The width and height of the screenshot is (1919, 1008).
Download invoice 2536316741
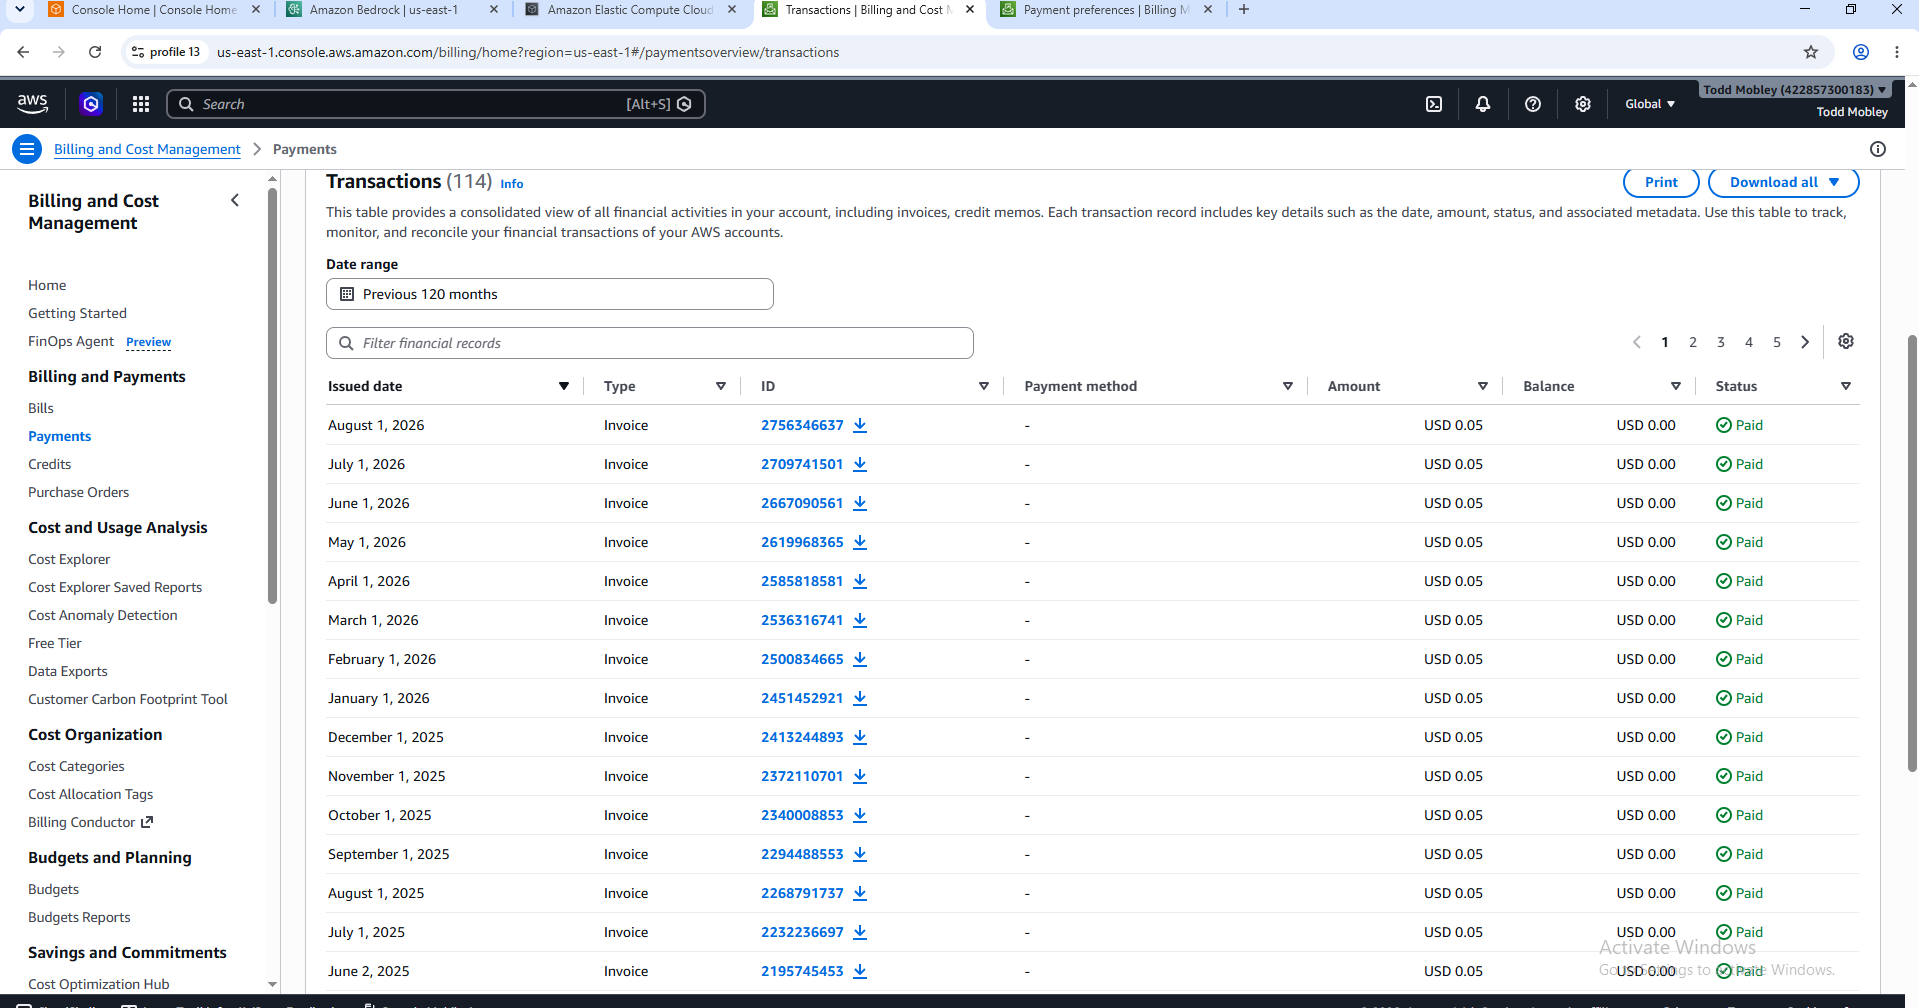(x=860, y=620)
